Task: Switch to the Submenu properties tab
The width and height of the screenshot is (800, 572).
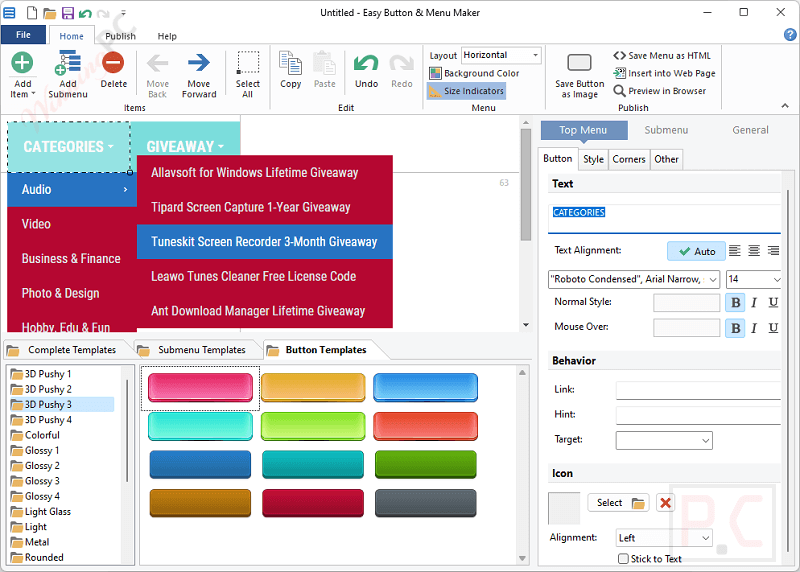Action: (666, 130)
